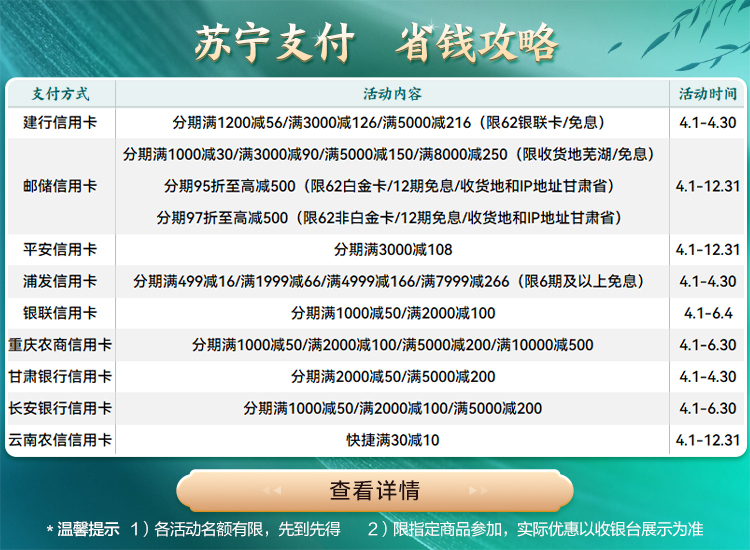Screen dimensions: 750x550
Task: Click 4.1-6.30 date for 长安银行信用卡
Action: 708,408
